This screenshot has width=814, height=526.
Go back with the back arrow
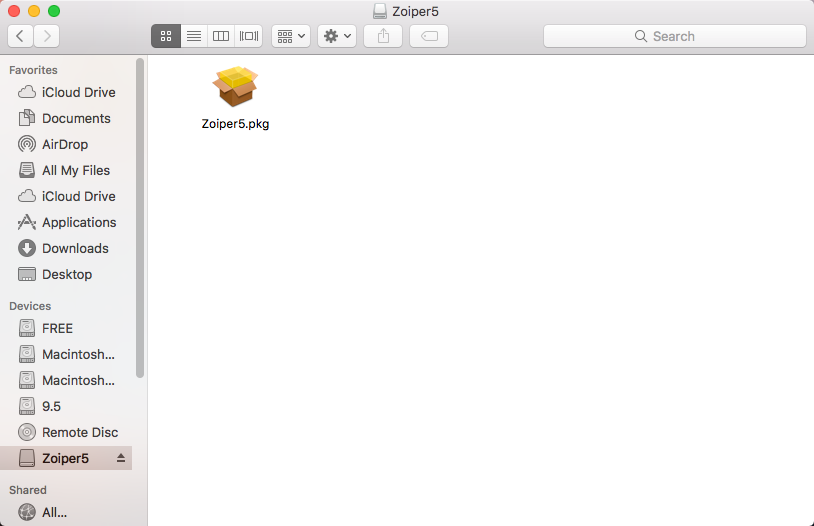click(20, 36)
